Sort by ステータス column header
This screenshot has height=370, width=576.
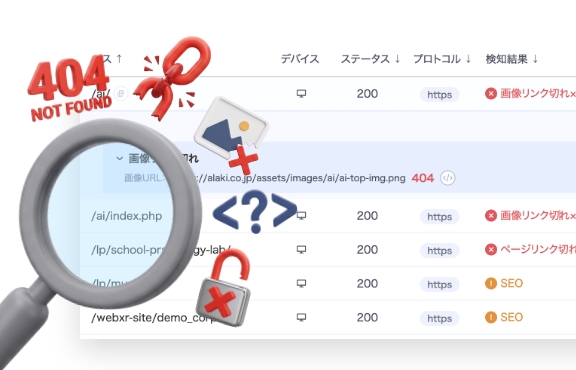click(x=370, y=59)
